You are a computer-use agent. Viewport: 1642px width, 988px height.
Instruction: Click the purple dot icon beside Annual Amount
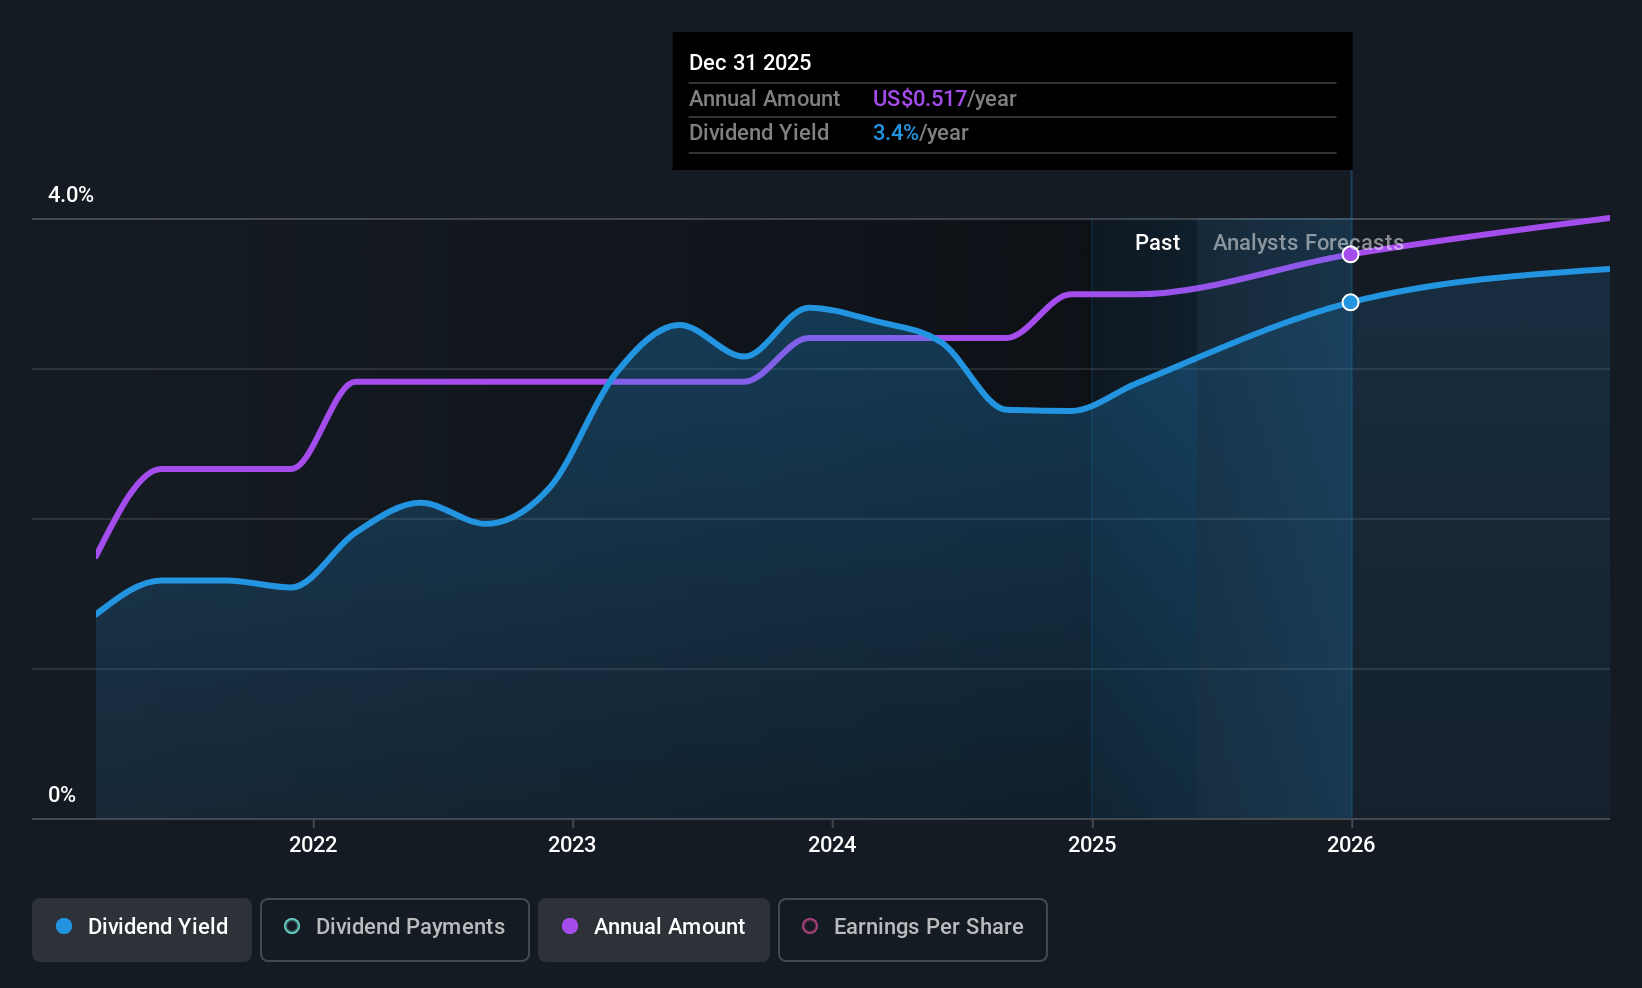tap(570, 926)
